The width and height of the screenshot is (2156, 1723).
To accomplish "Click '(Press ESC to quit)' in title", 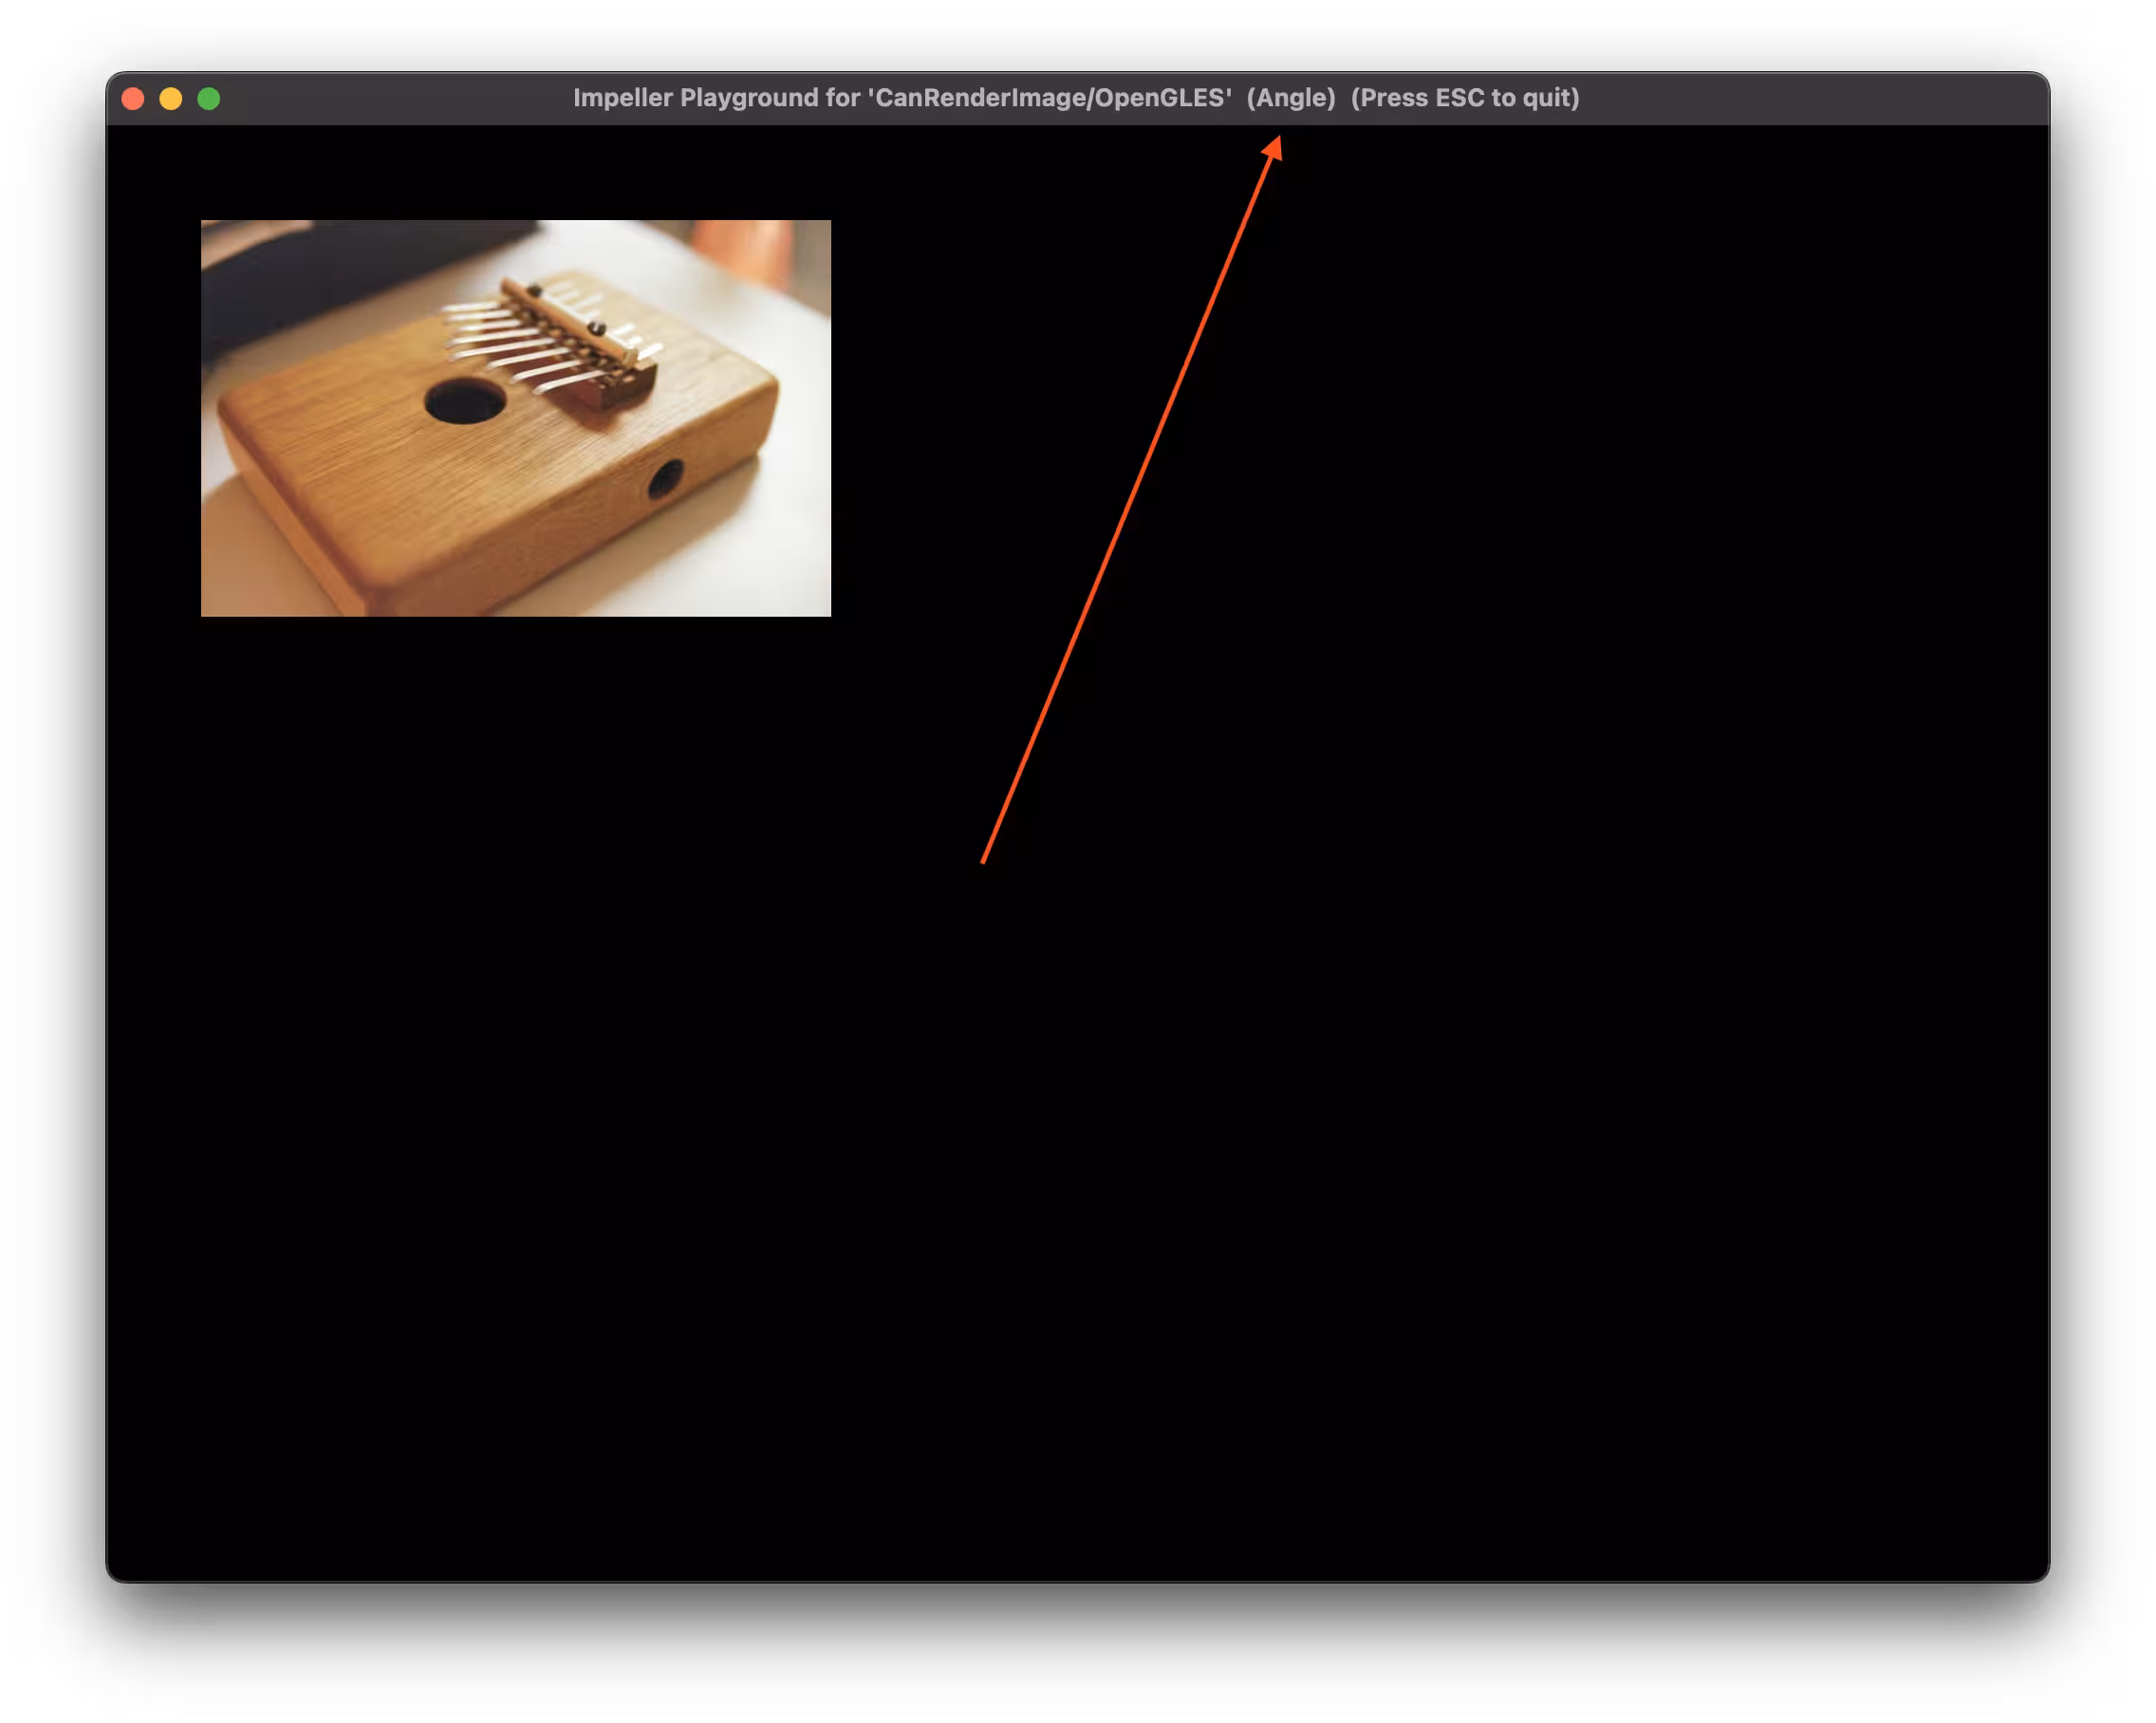I will (x=1464, y=98).
